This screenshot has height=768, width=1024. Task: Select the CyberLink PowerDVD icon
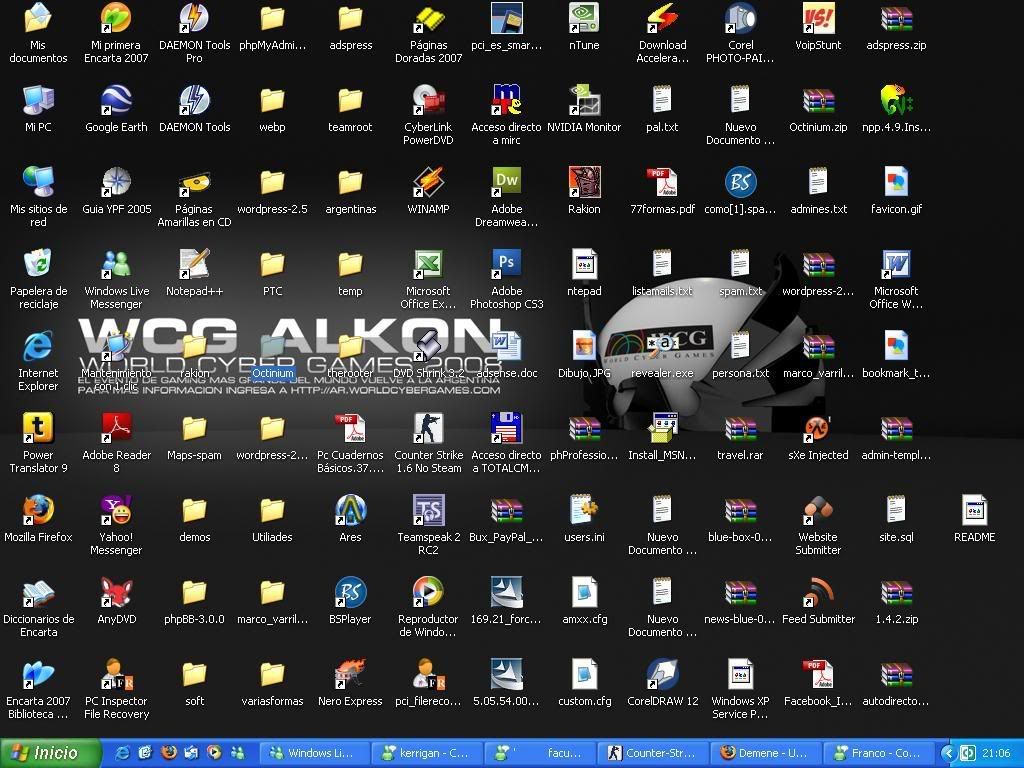click(x=428, y=100)
